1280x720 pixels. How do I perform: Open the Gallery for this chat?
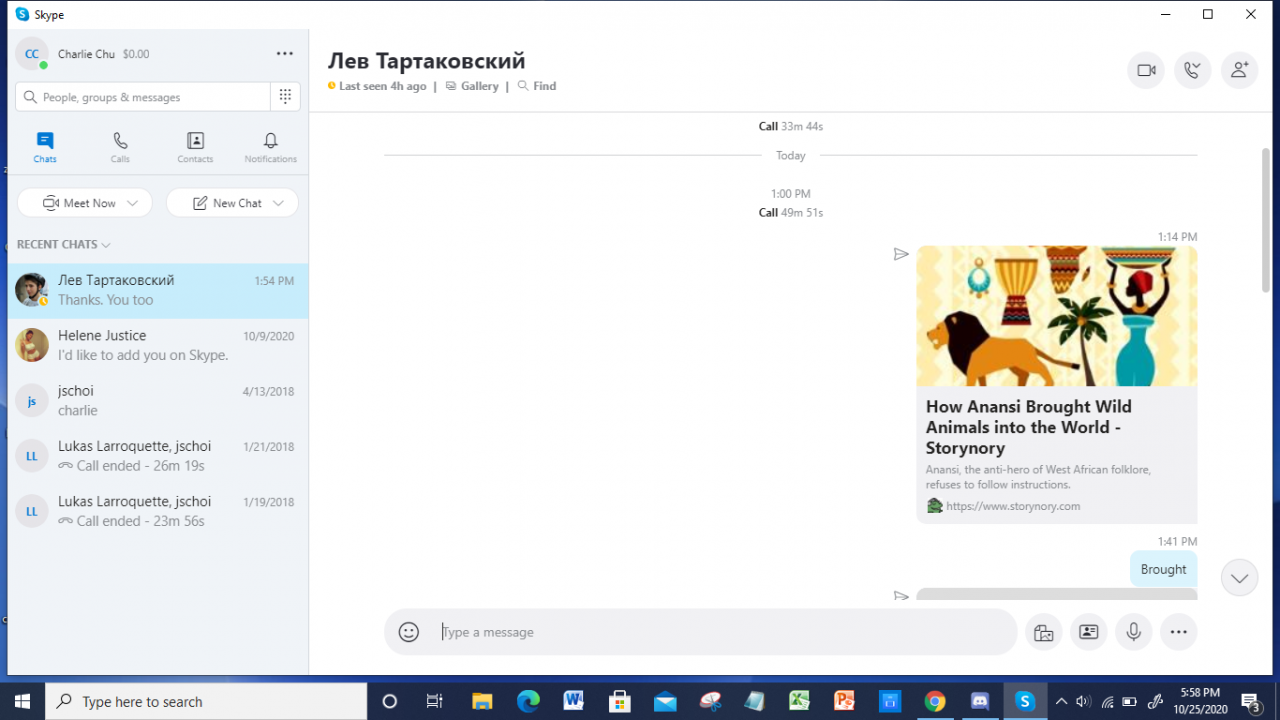(x=472, y=86)
